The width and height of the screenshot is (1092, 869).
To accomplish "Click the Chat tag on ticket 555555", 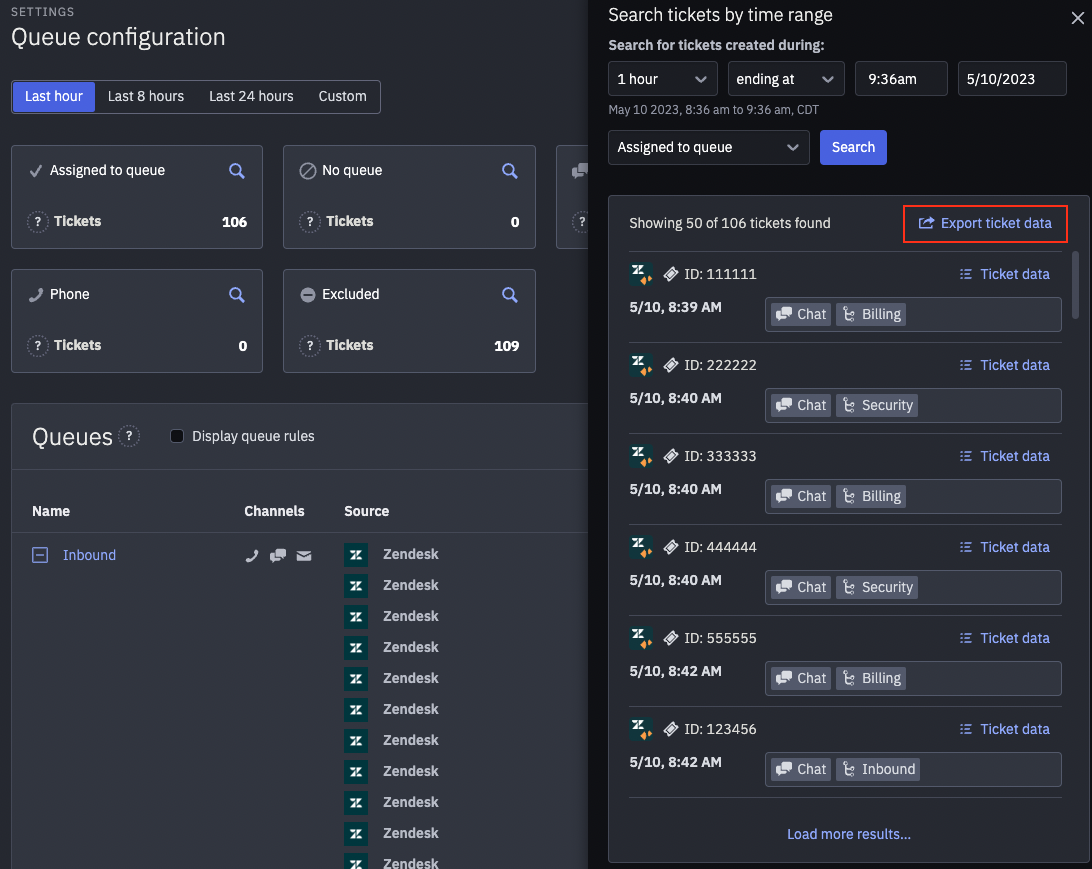I will point(801,678).
